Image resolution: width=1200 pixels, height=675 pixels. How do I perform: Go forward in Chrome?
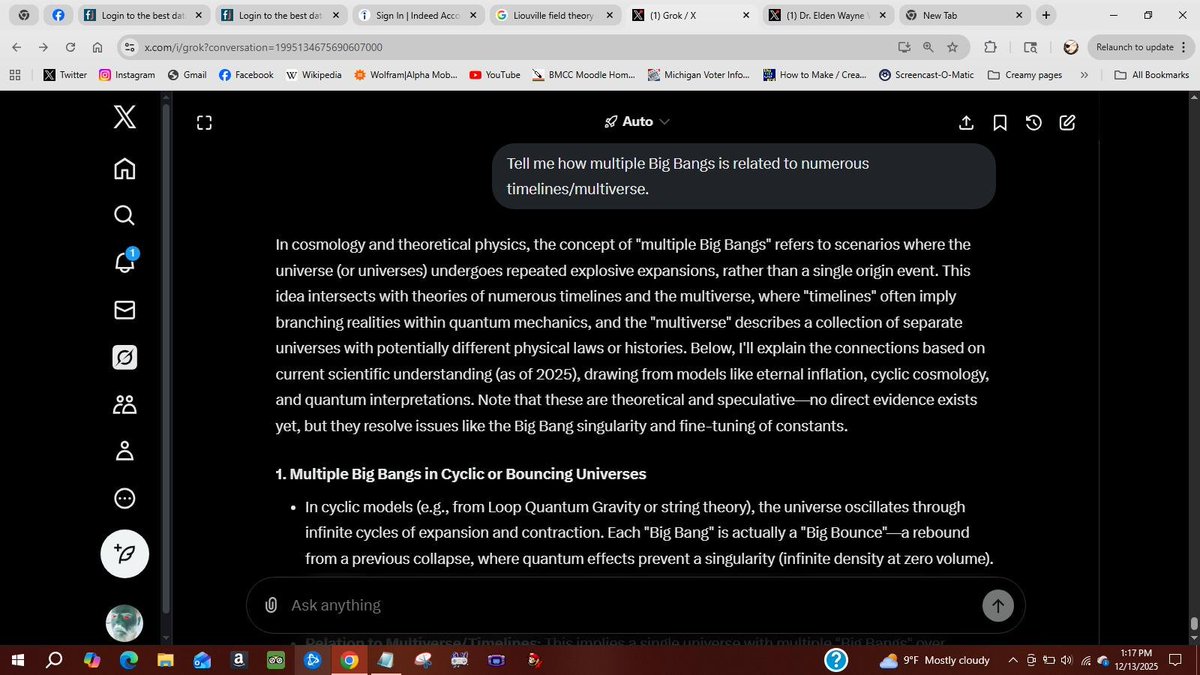43,47
